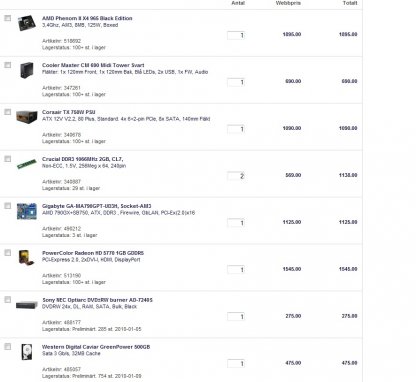This screenshot has width=416, height=382.
Task: Click the quantity box for Cooler Master case
Action: coord(236,82)
